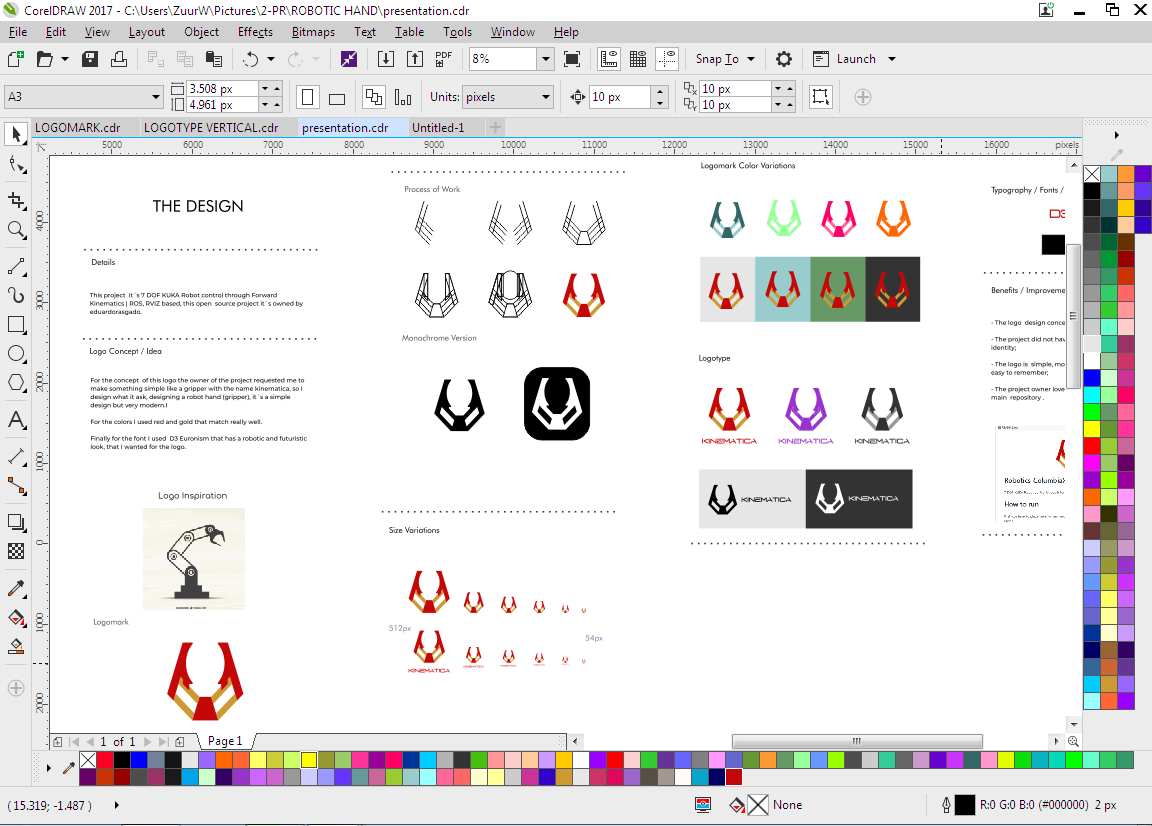This screenshot has width=1152, height=826.
Task: Open the Object menu
Action: 201,32
